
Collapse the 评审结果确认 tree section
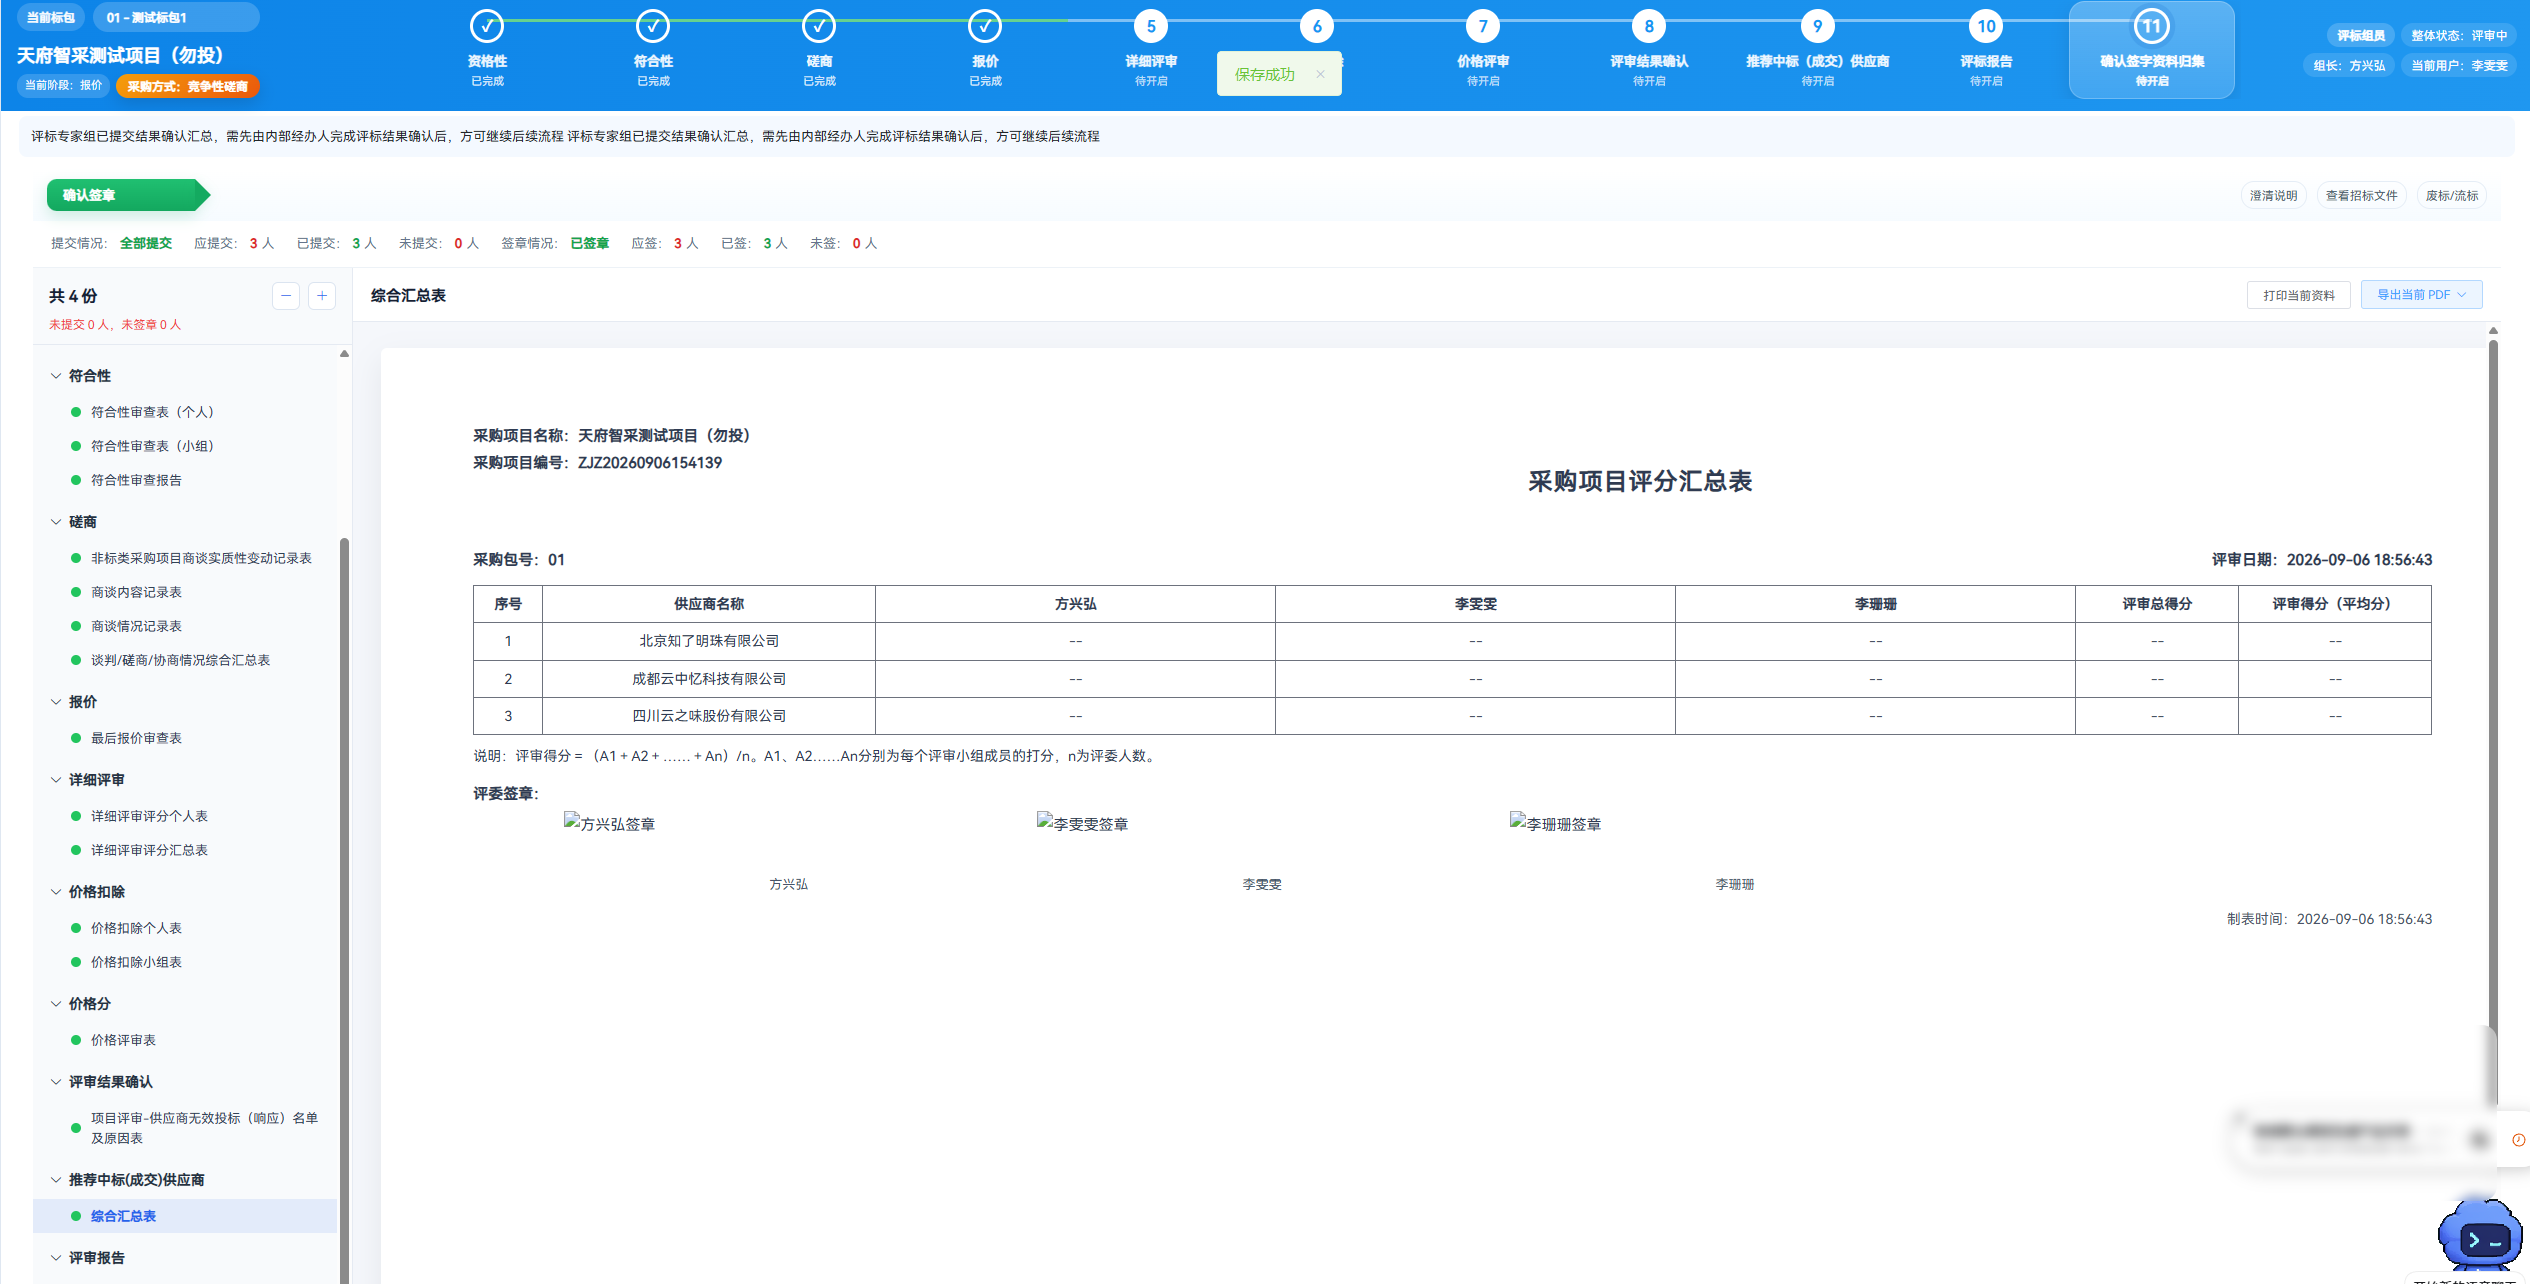pos(56,1082)
